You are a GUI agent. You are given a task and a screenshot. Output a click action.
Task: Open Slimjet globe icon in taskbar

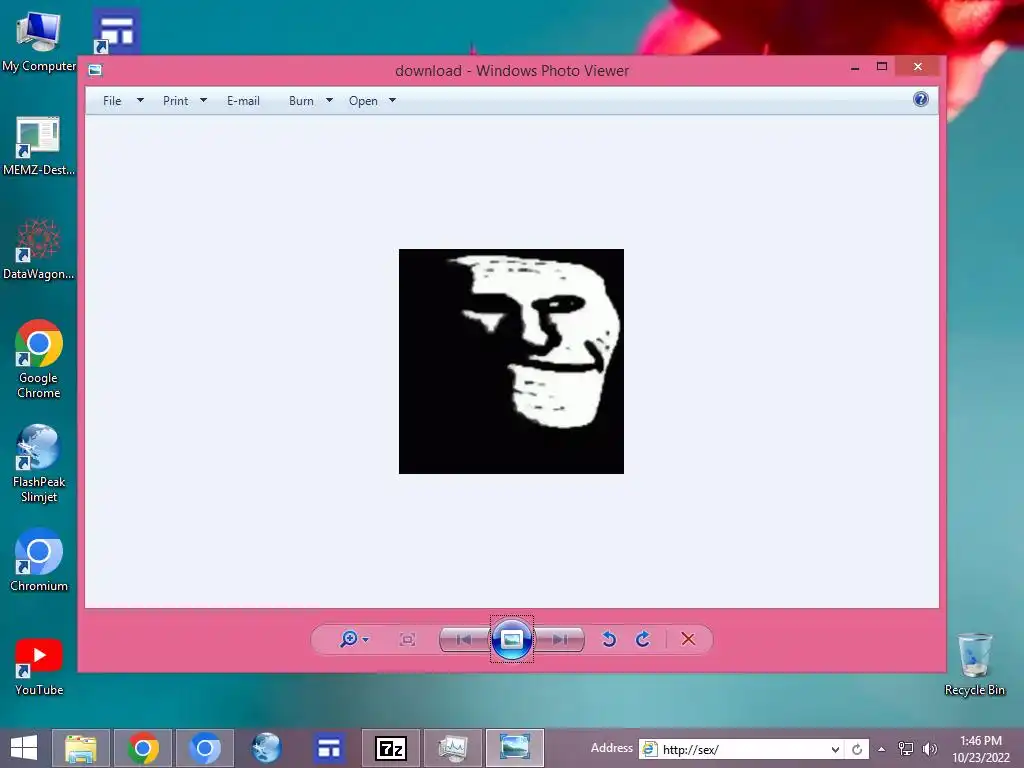tap(266, 748)
